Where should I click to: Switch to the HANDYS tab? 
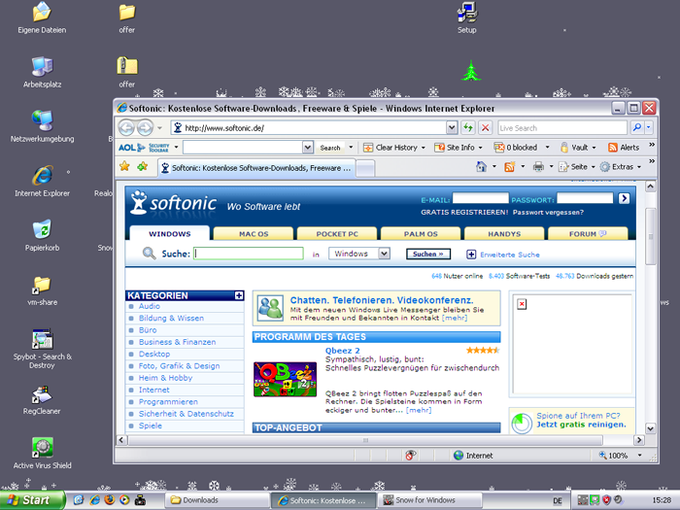coord(504,234)
